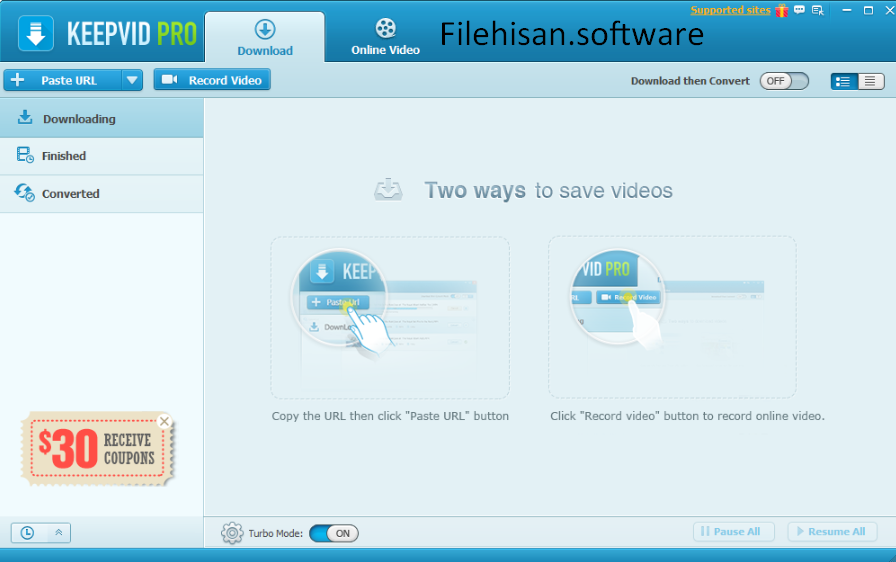Open the scheduler clock icon
This screenshot has width=896, height=562.
(x=27, y=533)
